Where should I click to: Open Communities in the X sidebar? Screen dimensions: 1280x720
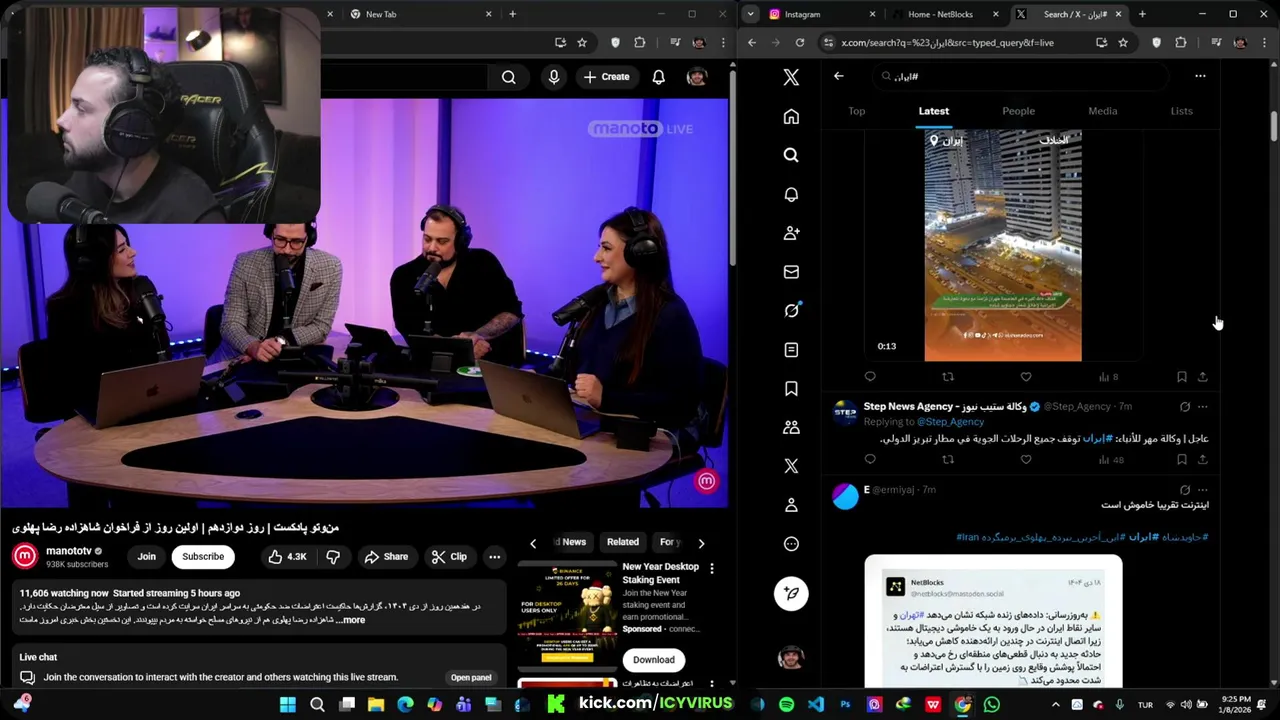click(x=791, y=427)
